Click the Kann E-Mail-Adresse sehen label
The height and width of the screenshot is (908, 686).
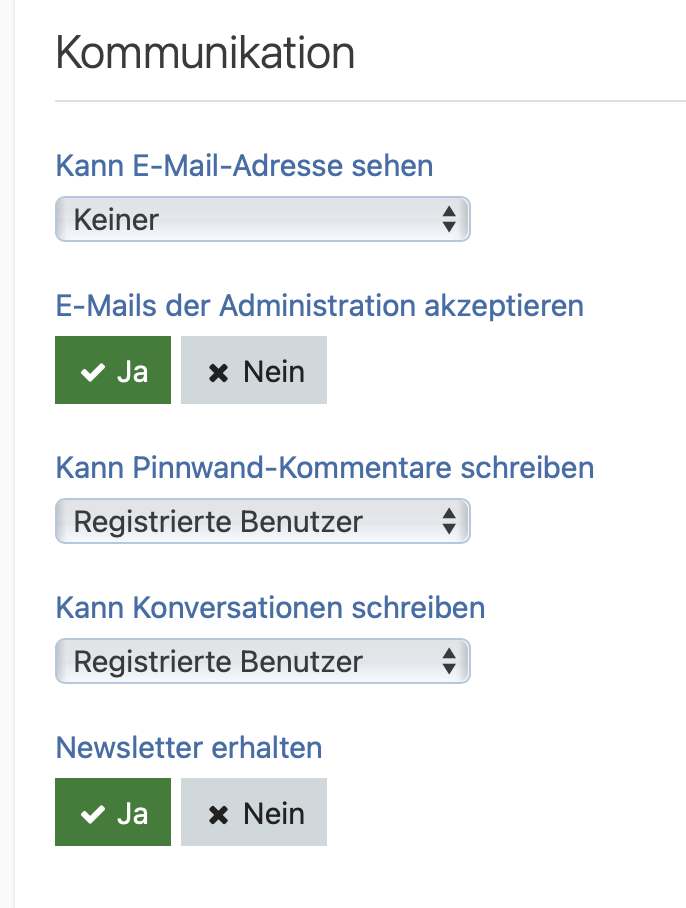click(x=244, y=165)
